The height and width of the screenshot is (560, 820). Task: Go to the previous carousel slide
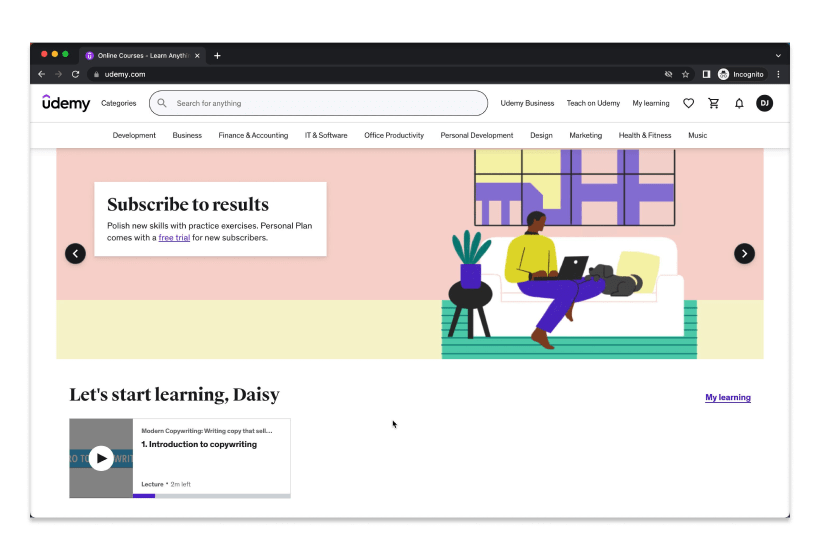tap(75, 254)
